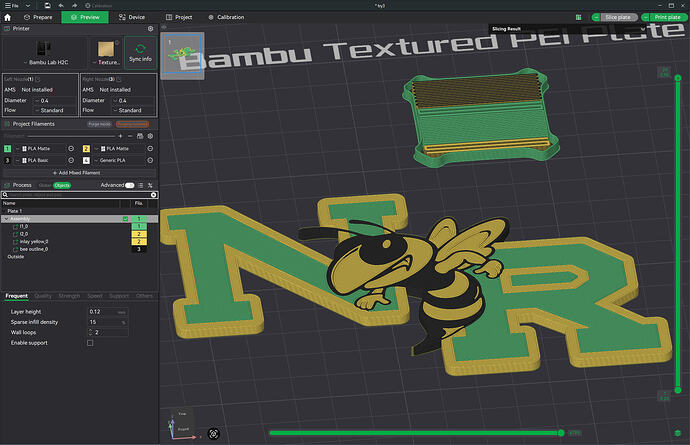The image size is (690, 445).
Task: Switch process scope to Global
Action: point(45,185)
